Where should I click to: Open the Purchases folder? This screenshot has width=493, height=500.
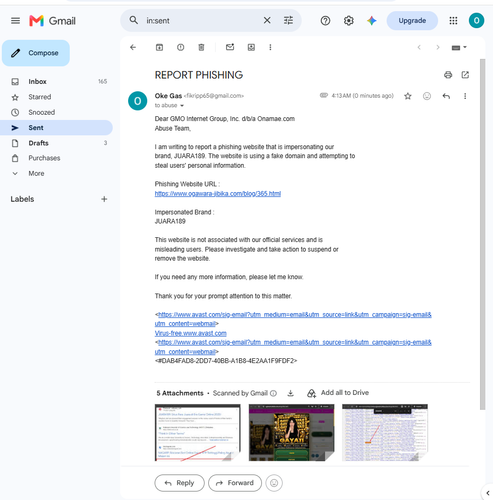[x=56, y=158]
